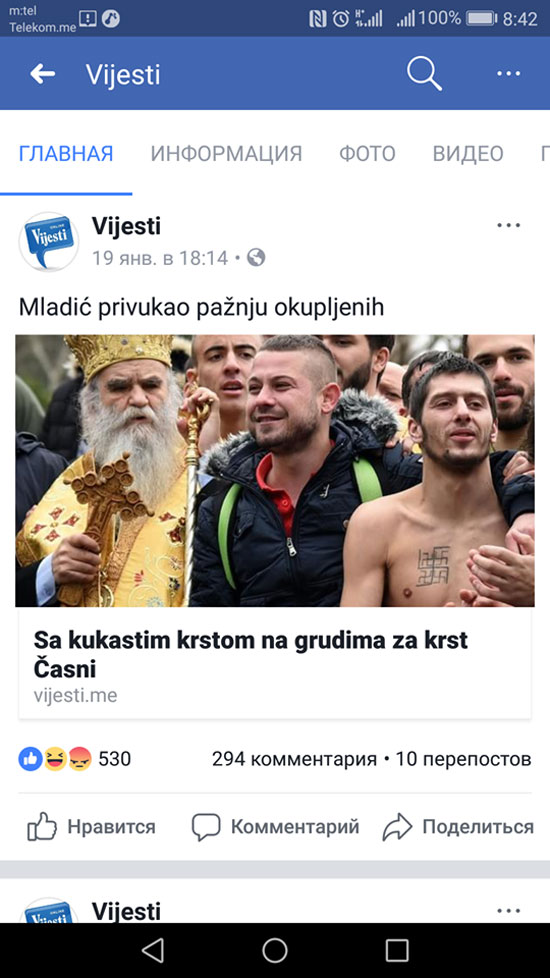This screenshot has height=978, width=550.
Task: Open the 294 комментария link
Action: click(294, 759)
